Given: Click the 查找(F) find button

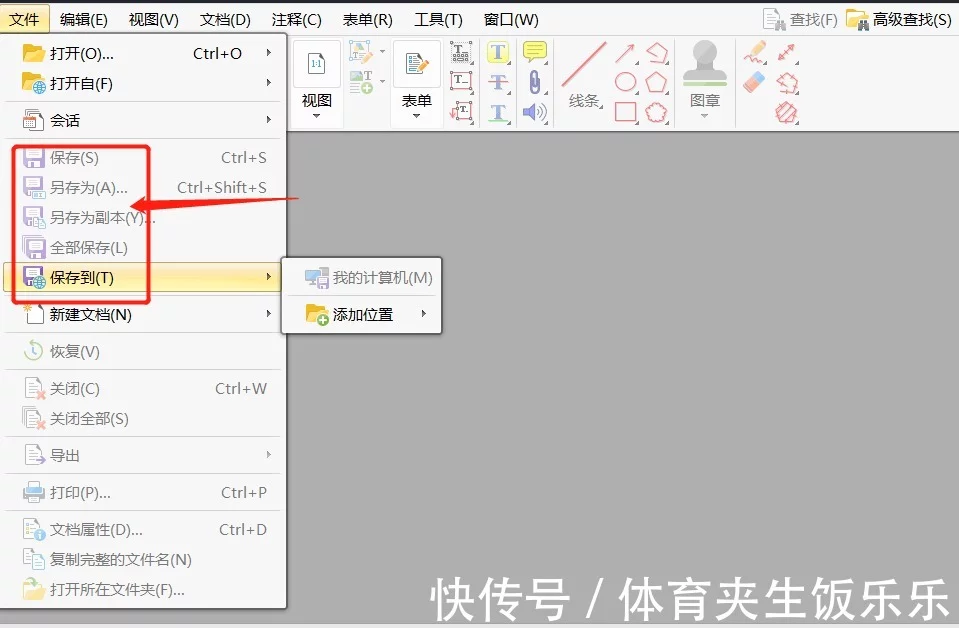Looking at the screenshot, I should click(x=800, y=20).
